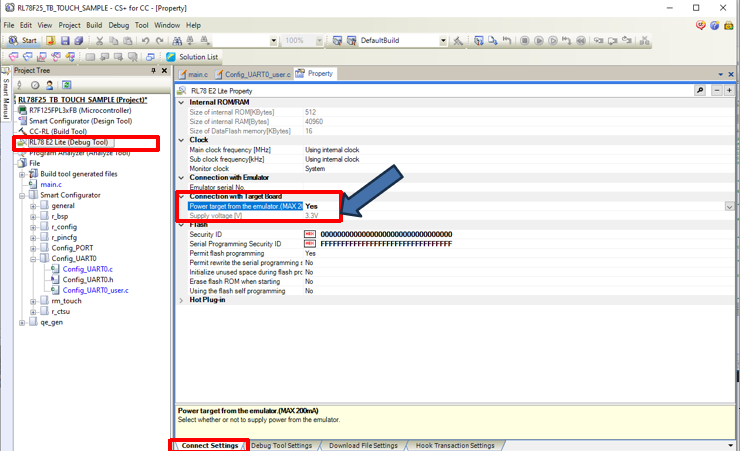Click the Start button in the toolbar
Image resolution: width=740 pixels, height=451 pixels.
23,41
